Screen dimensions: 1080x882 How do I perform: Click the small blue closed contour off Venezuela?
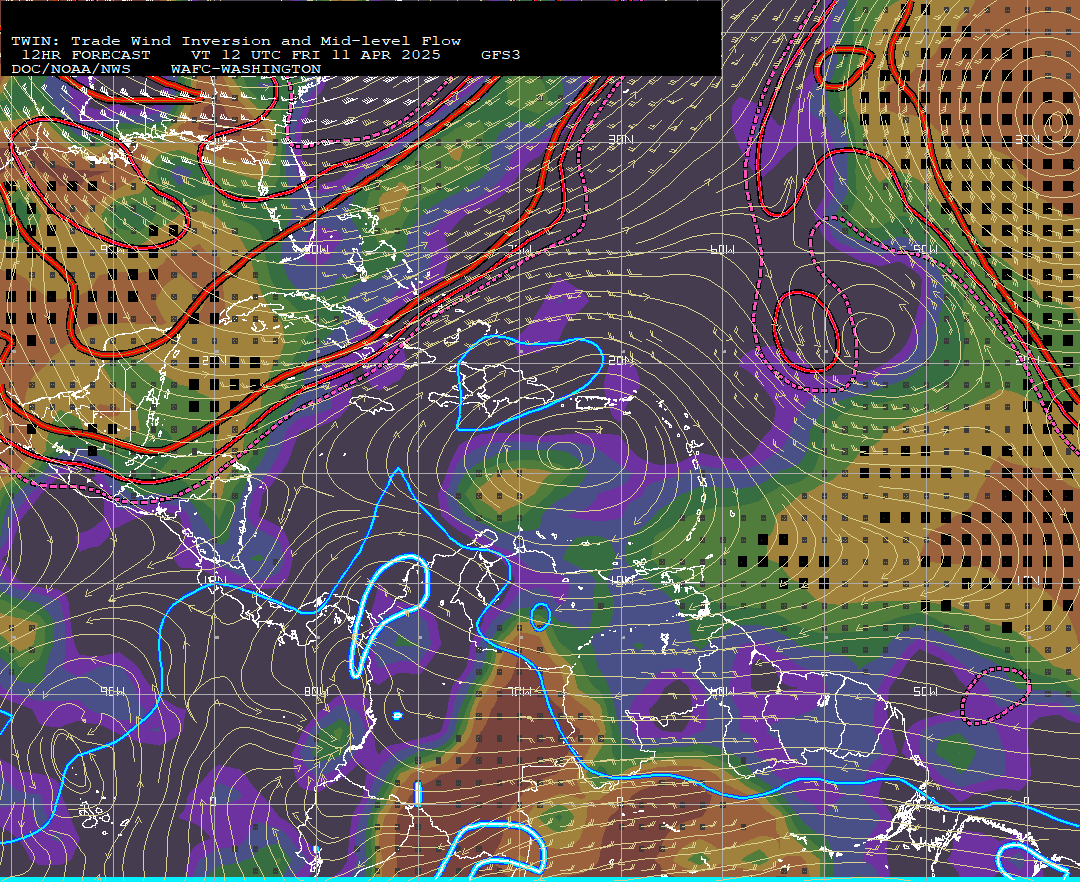click(x=541, y=617)
